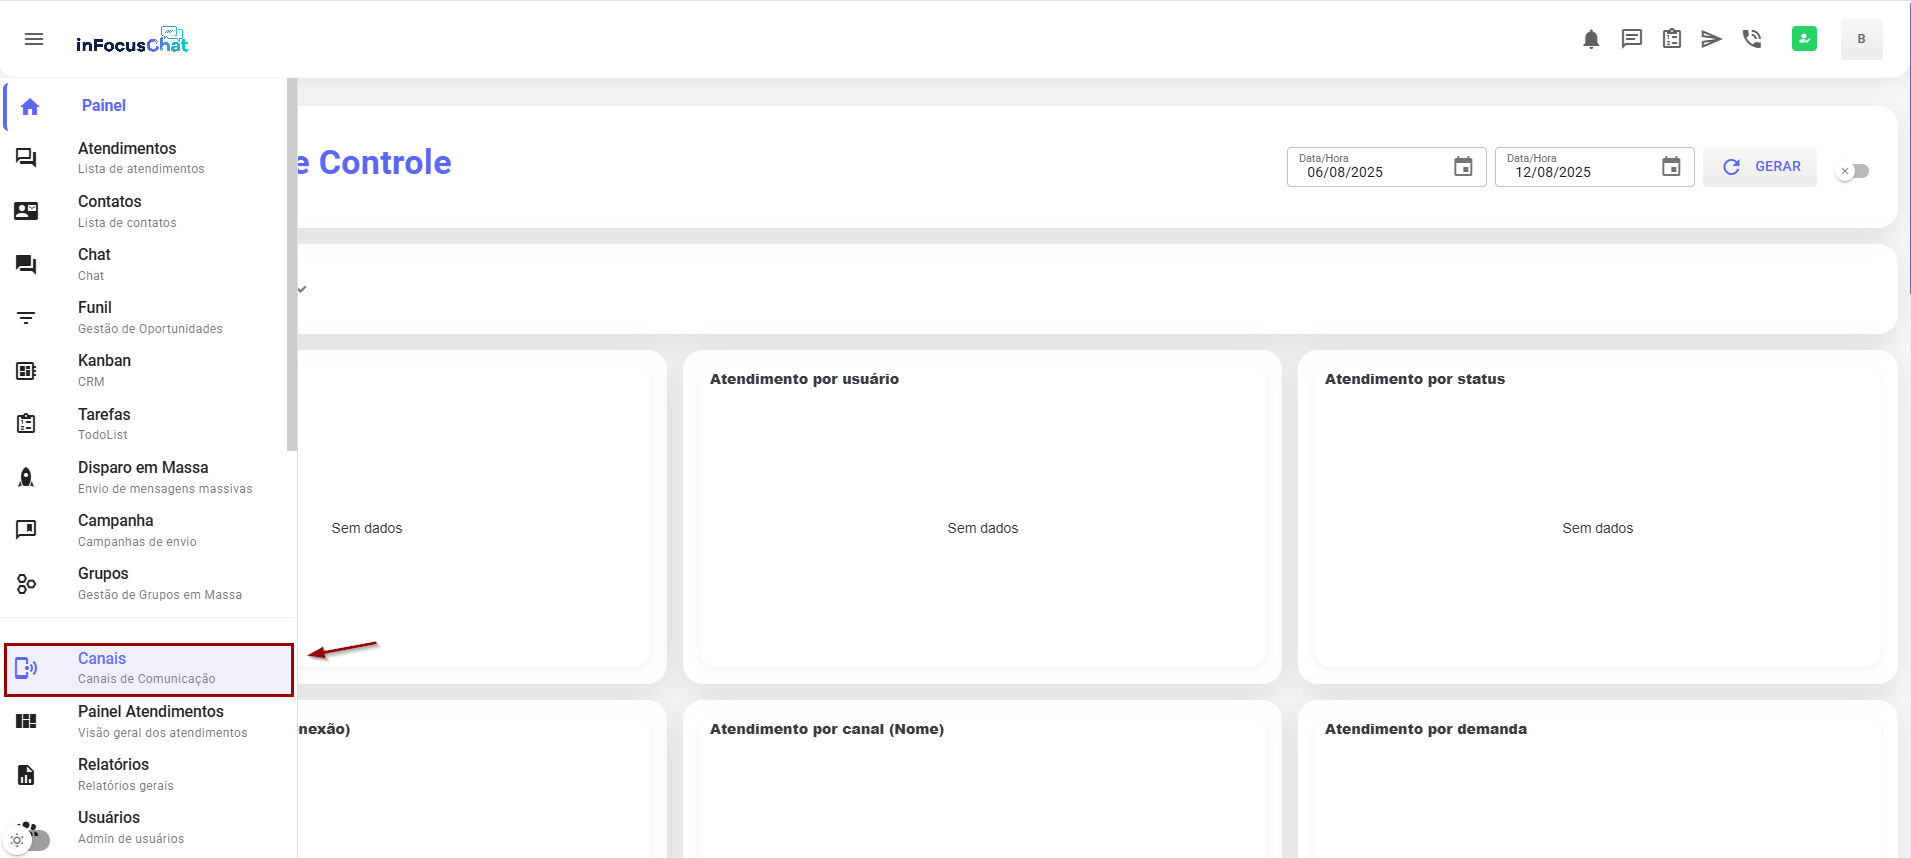Open the user avatar B button
1911x858 pixels.
point(1861,39)
